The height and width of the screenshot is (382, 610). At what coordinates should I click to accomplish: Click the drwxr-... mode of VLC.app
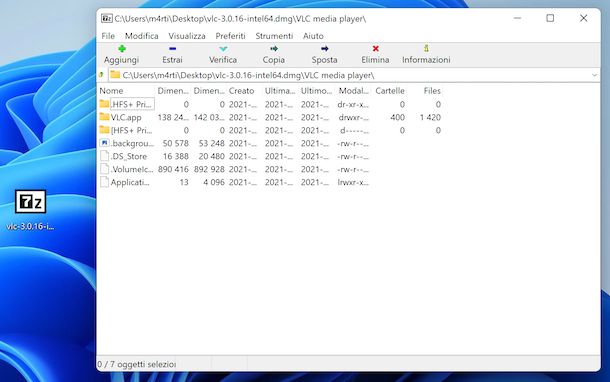point(353,117)
